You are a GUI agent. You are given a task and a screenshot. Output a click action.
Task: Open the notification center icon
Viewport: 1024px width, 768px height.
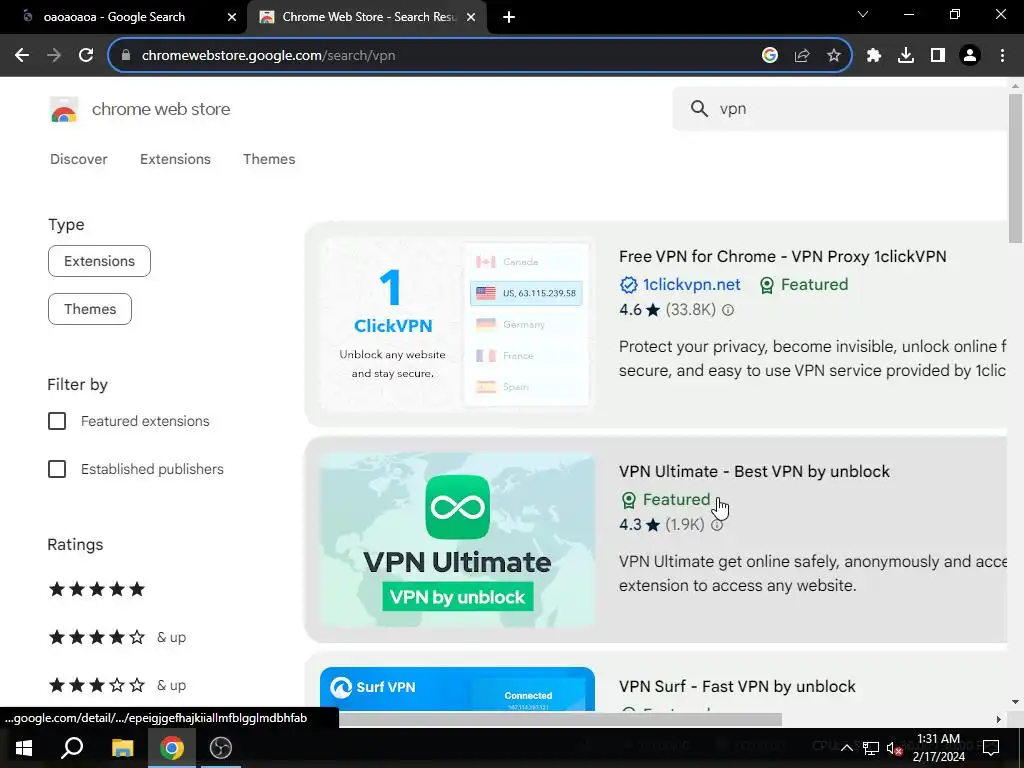coord(991,748)
